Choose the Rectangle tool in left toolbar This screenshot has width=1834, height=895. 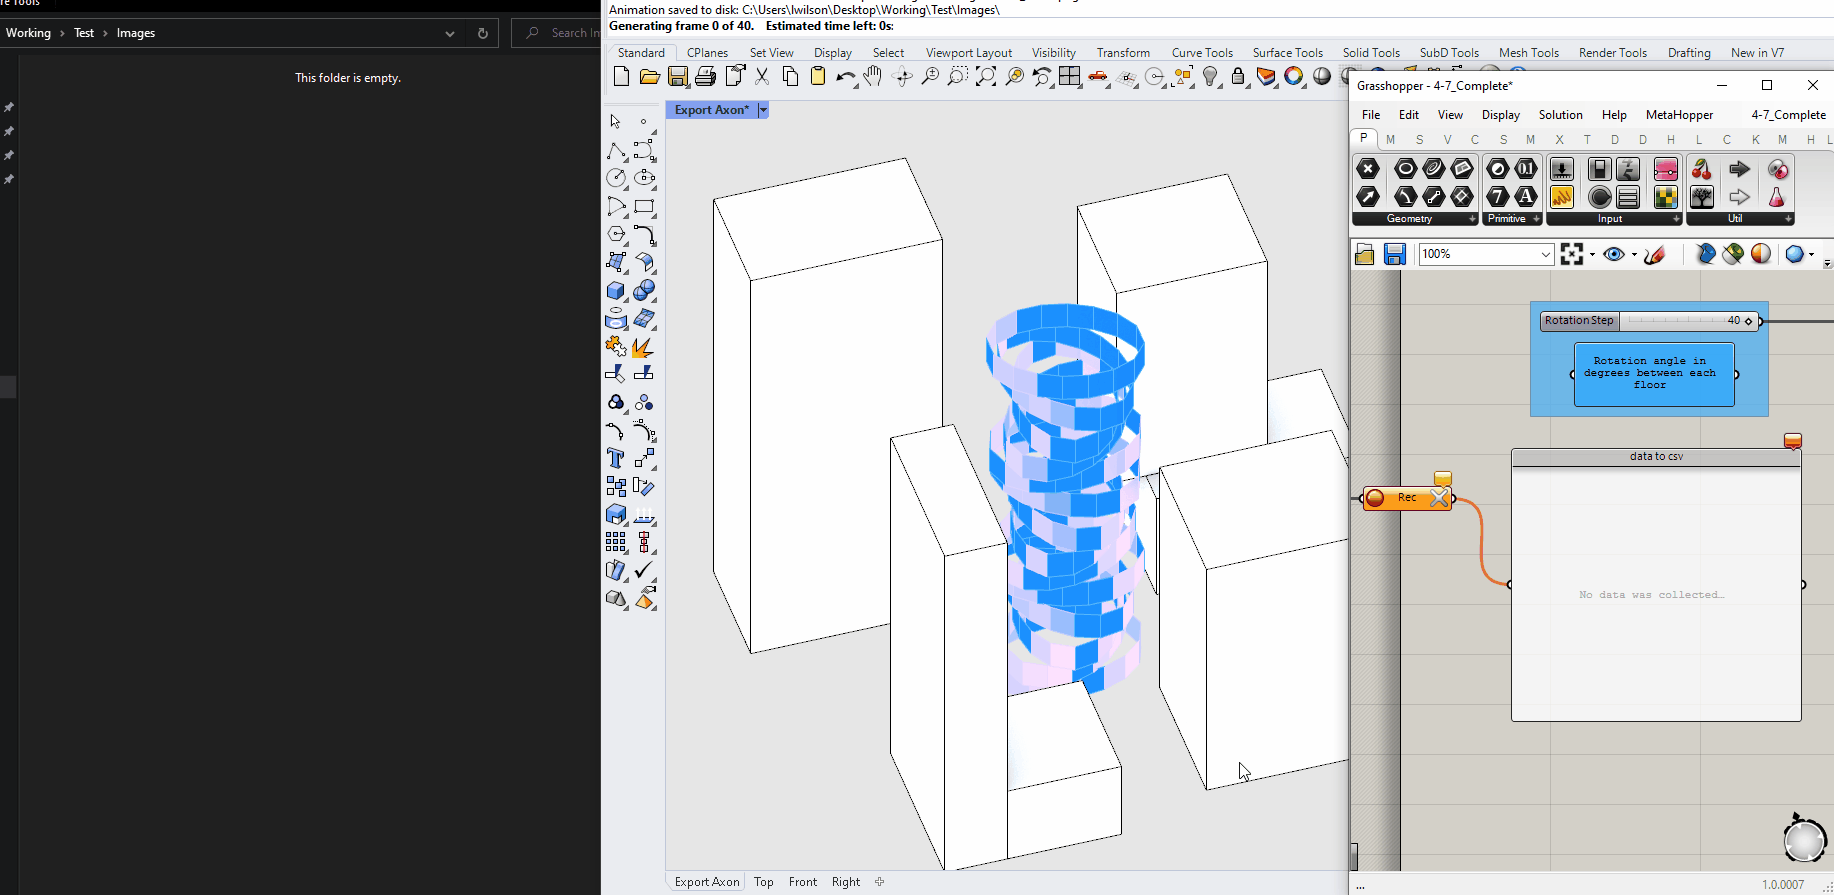[x=644, y=207]
